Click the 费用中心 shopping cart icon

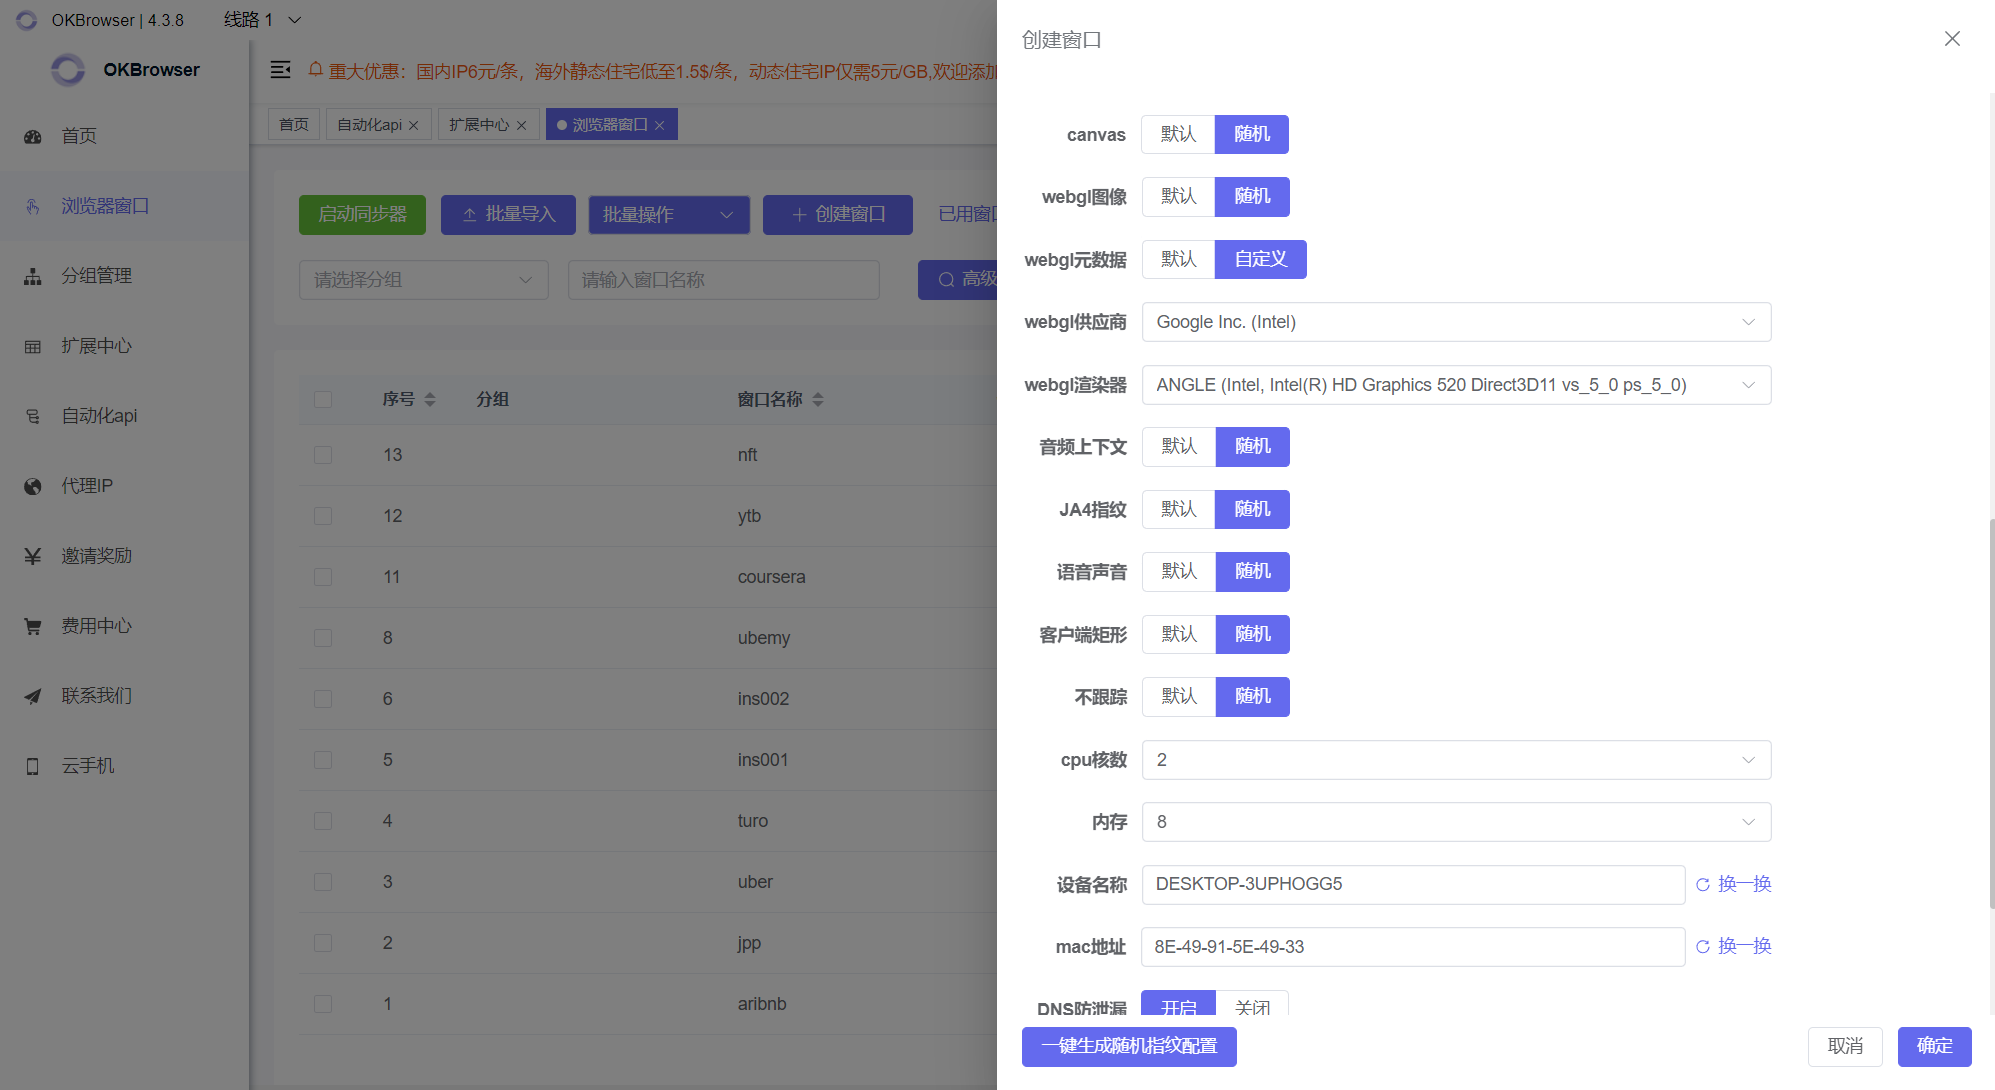[33, 627]
